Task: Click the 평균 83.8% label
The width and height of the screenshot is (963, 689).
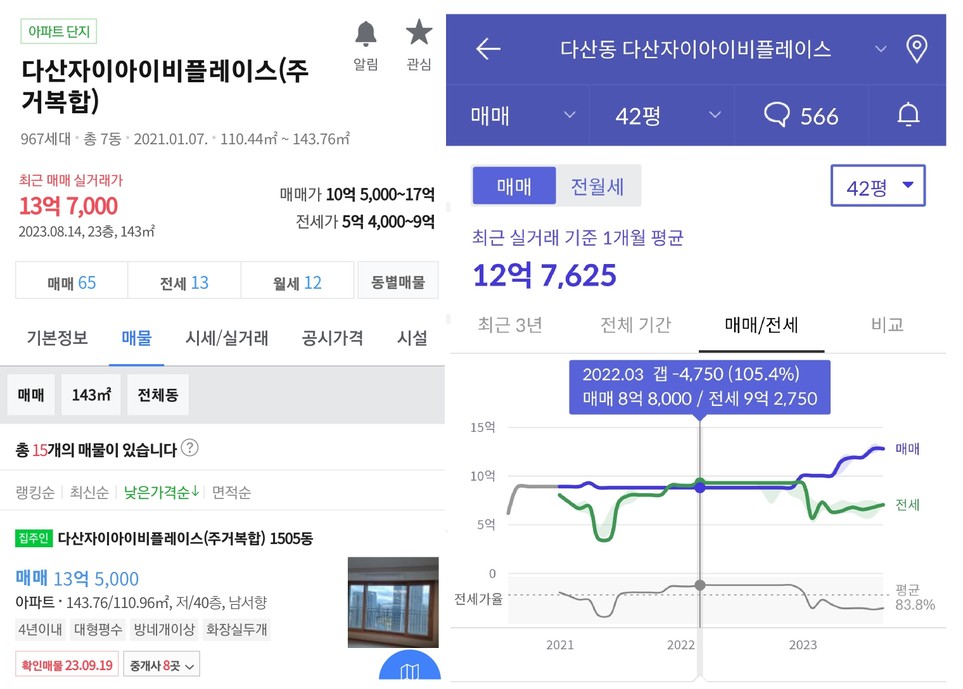Action: tap(914, 598)
